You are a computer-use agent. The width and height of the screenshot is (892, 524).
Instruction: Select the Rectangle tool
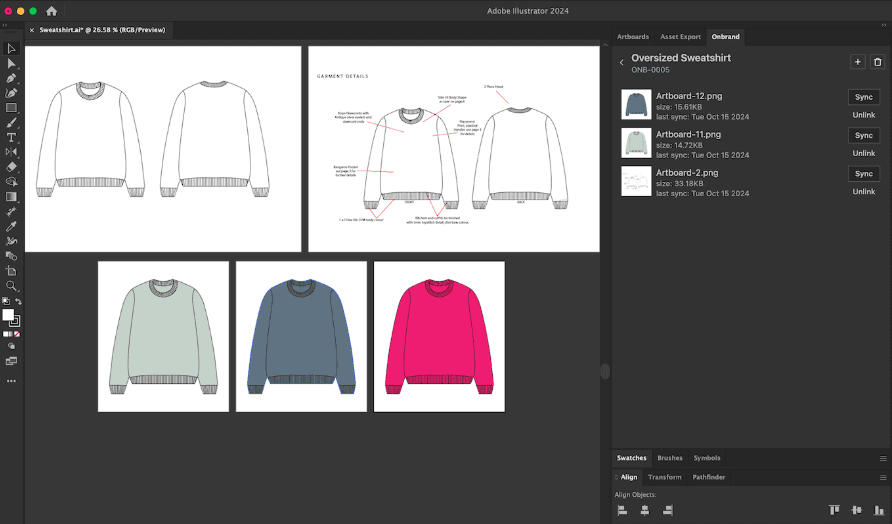point(11,108)
